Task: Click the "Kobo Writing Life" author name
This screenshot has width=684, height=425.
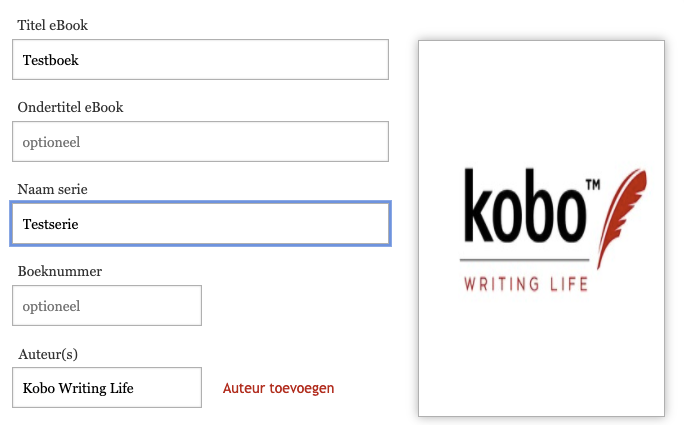Action: click(78, 388)
